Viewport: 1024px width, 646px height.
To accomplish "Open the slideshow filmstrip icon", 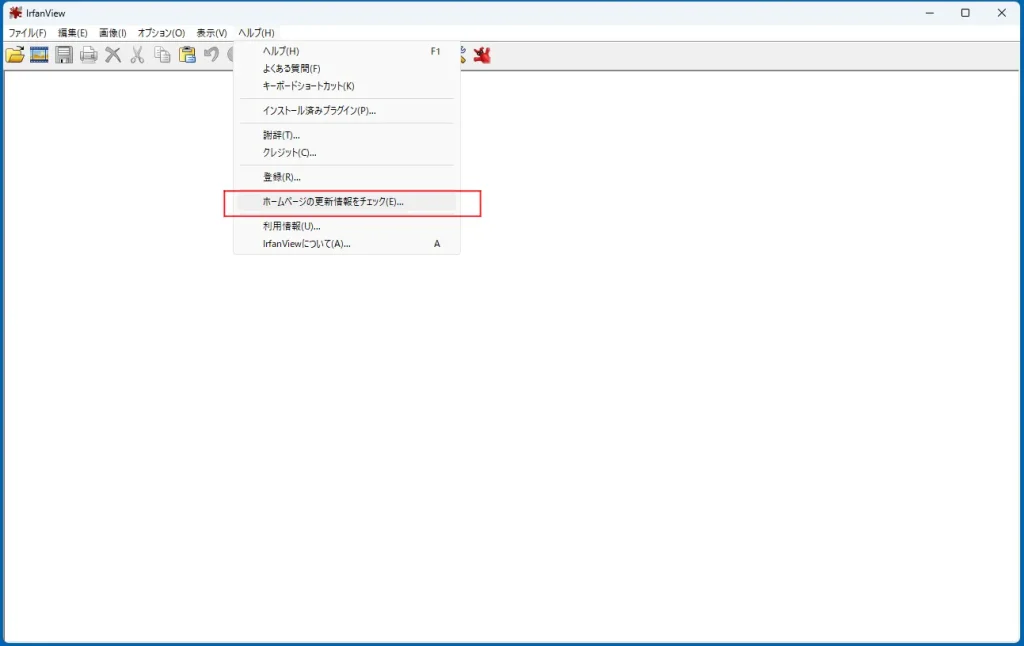I will pos(39,55).
